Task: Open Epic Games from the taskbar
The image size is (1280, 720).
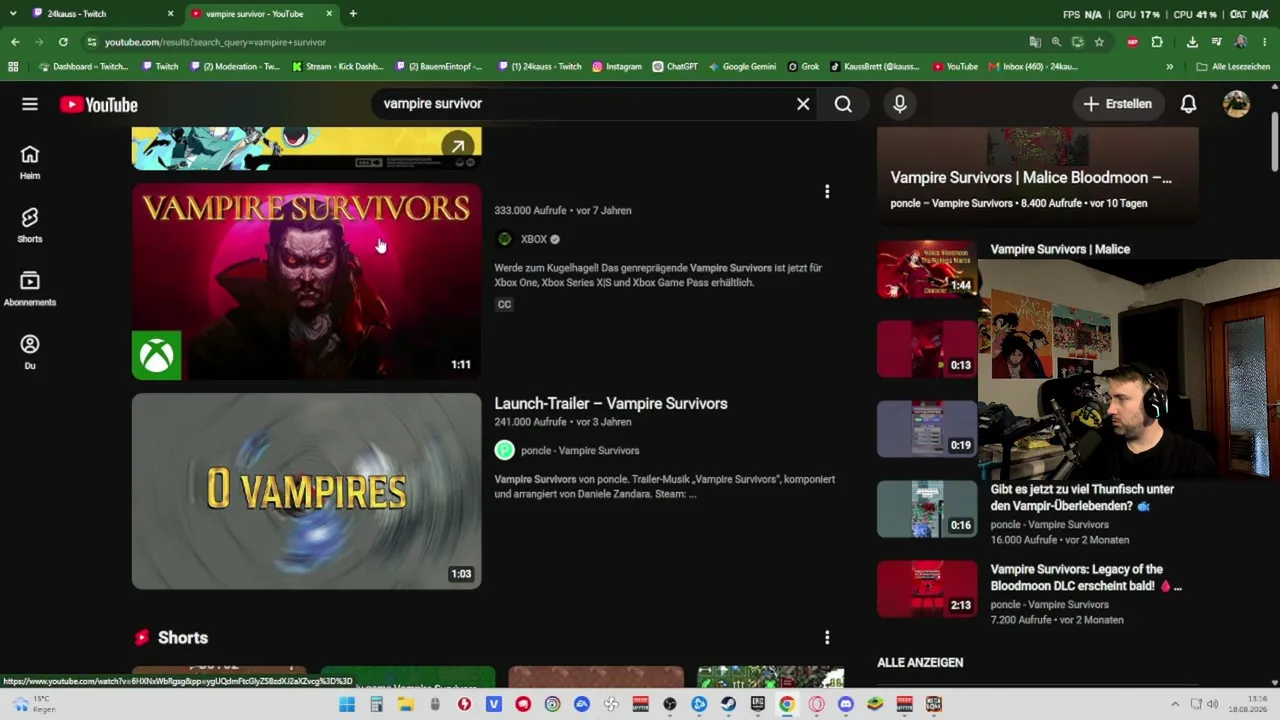Action: [758, 704]
